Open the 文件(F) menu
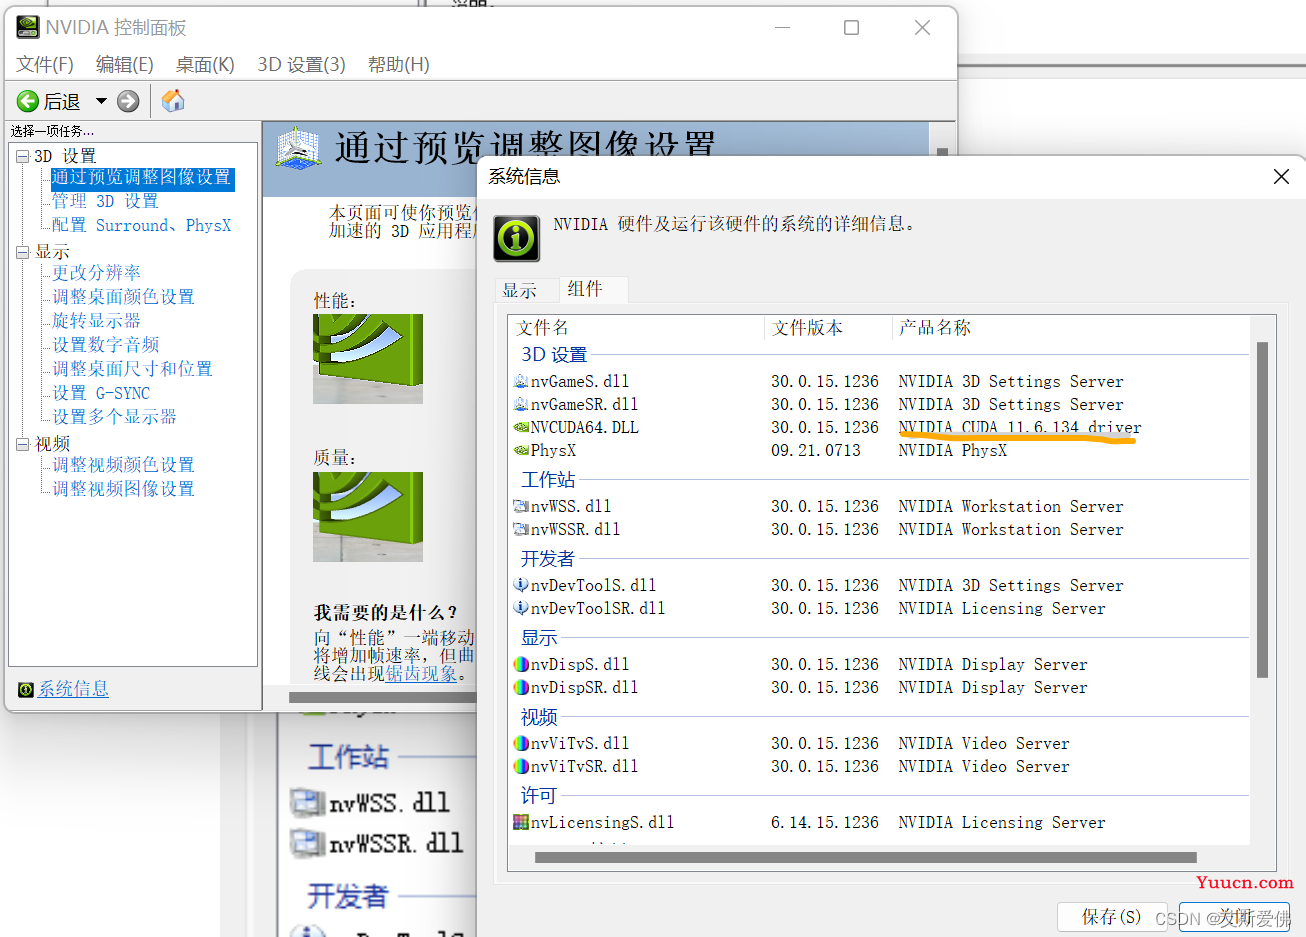 pyautogui.click(x=45, y=64)
